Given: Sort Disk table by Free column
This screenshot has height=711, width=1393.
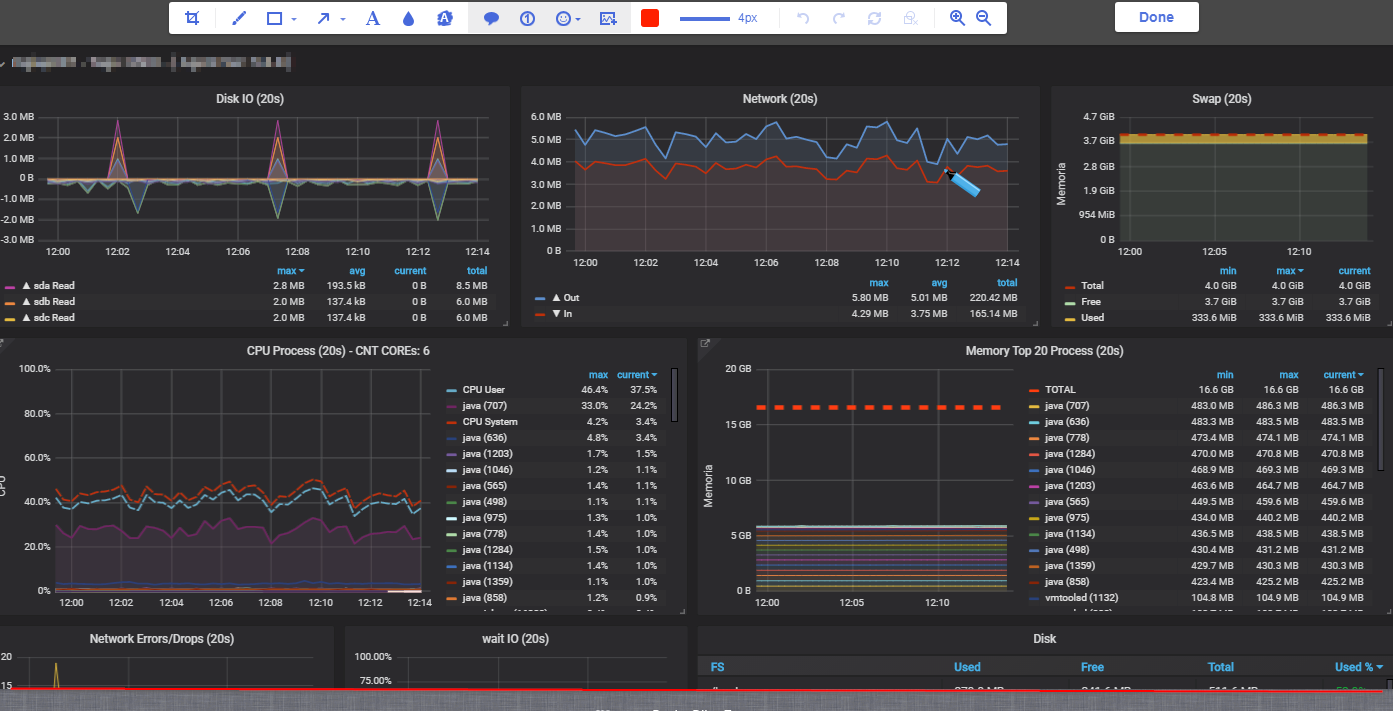Looking at the screenshot, I should pyautogui.click(x=1092, y=667).
